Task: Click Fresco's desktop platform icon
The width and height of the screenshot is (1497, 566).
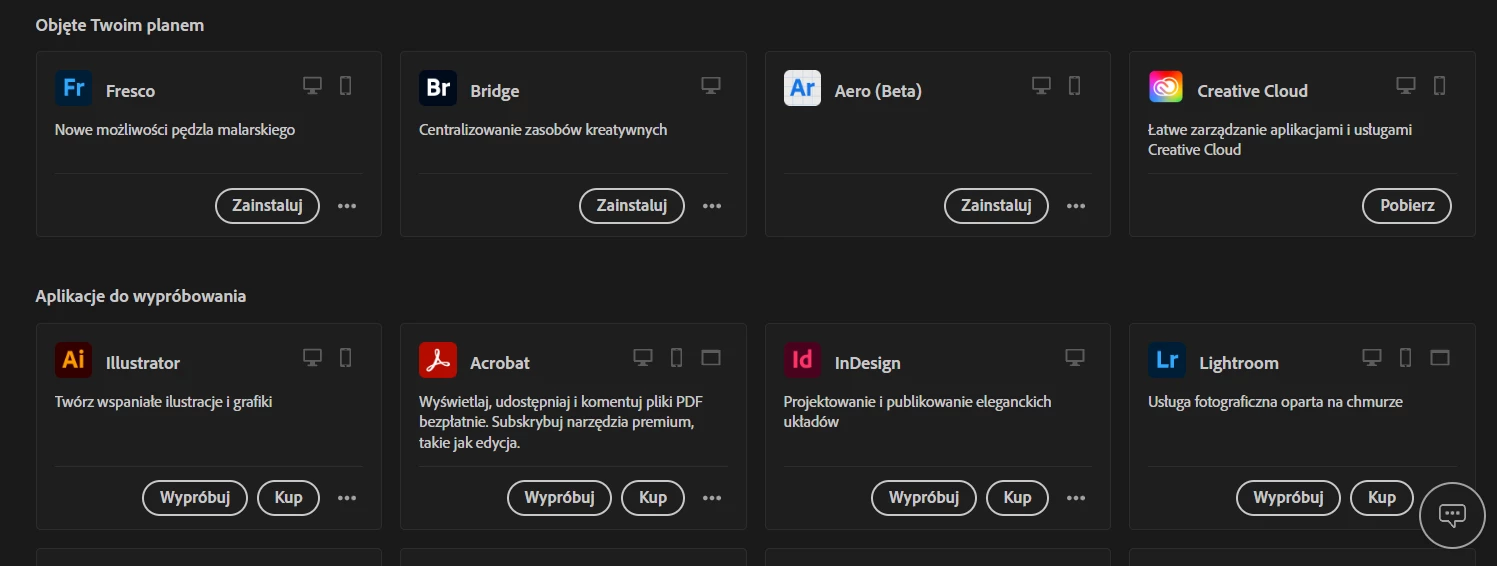Action: click(313, 86)
